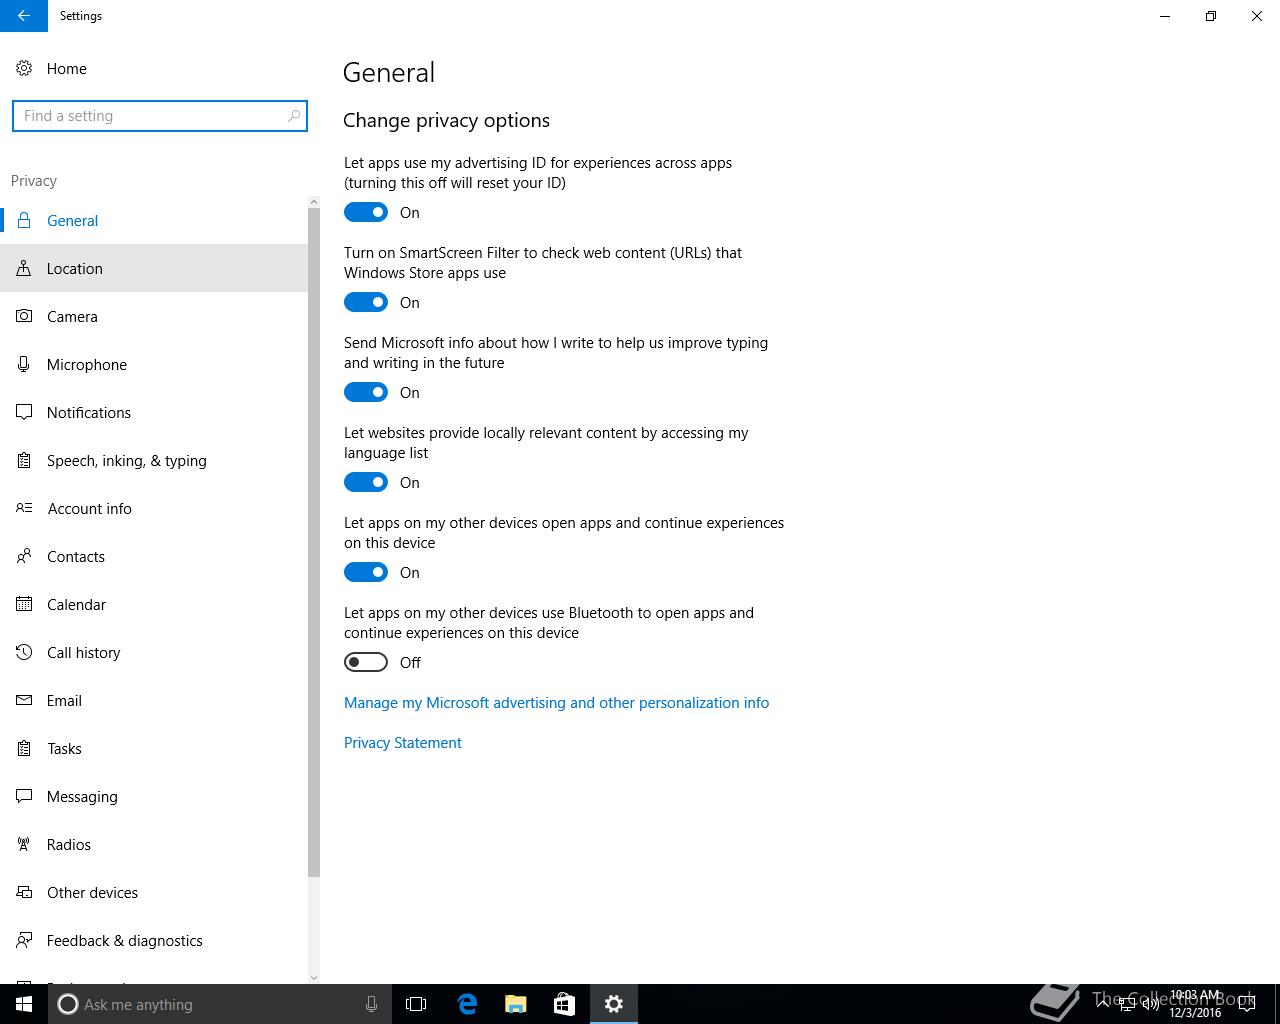Click the Camera icon in sidebar
Viewport: 1280px width, 1024px height.
coord(24,316)
